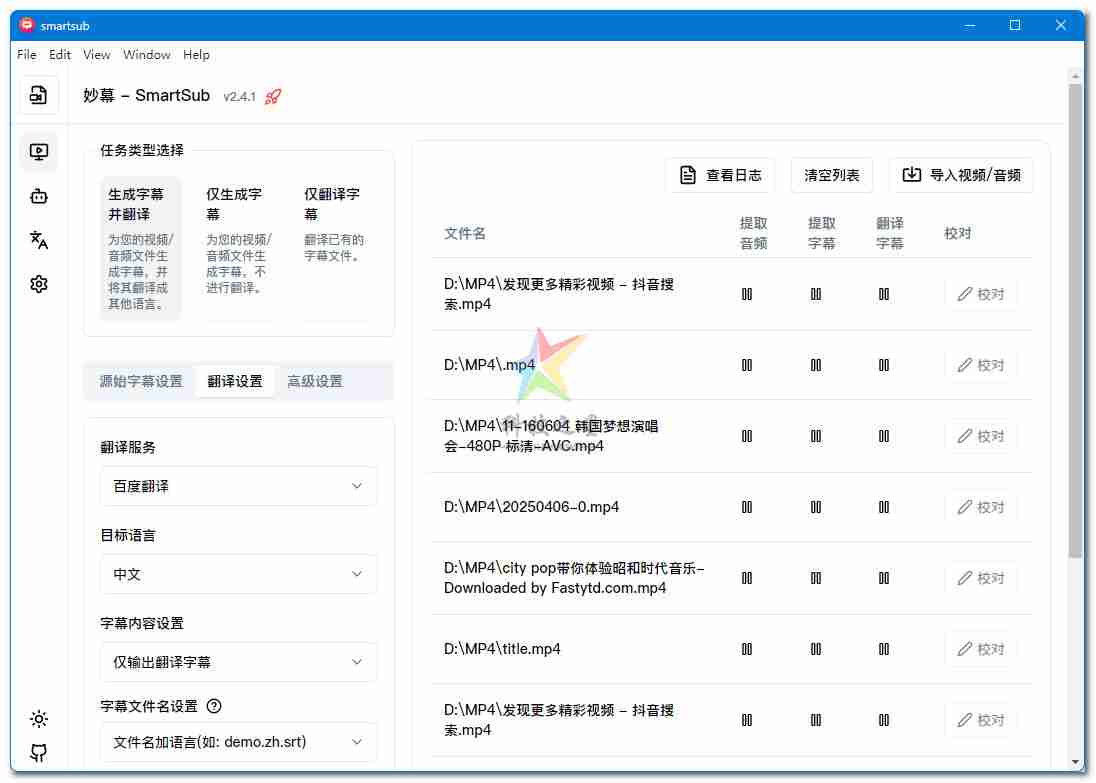Toggle light/dark theme with the sun icon

click(x=38, y=718)
